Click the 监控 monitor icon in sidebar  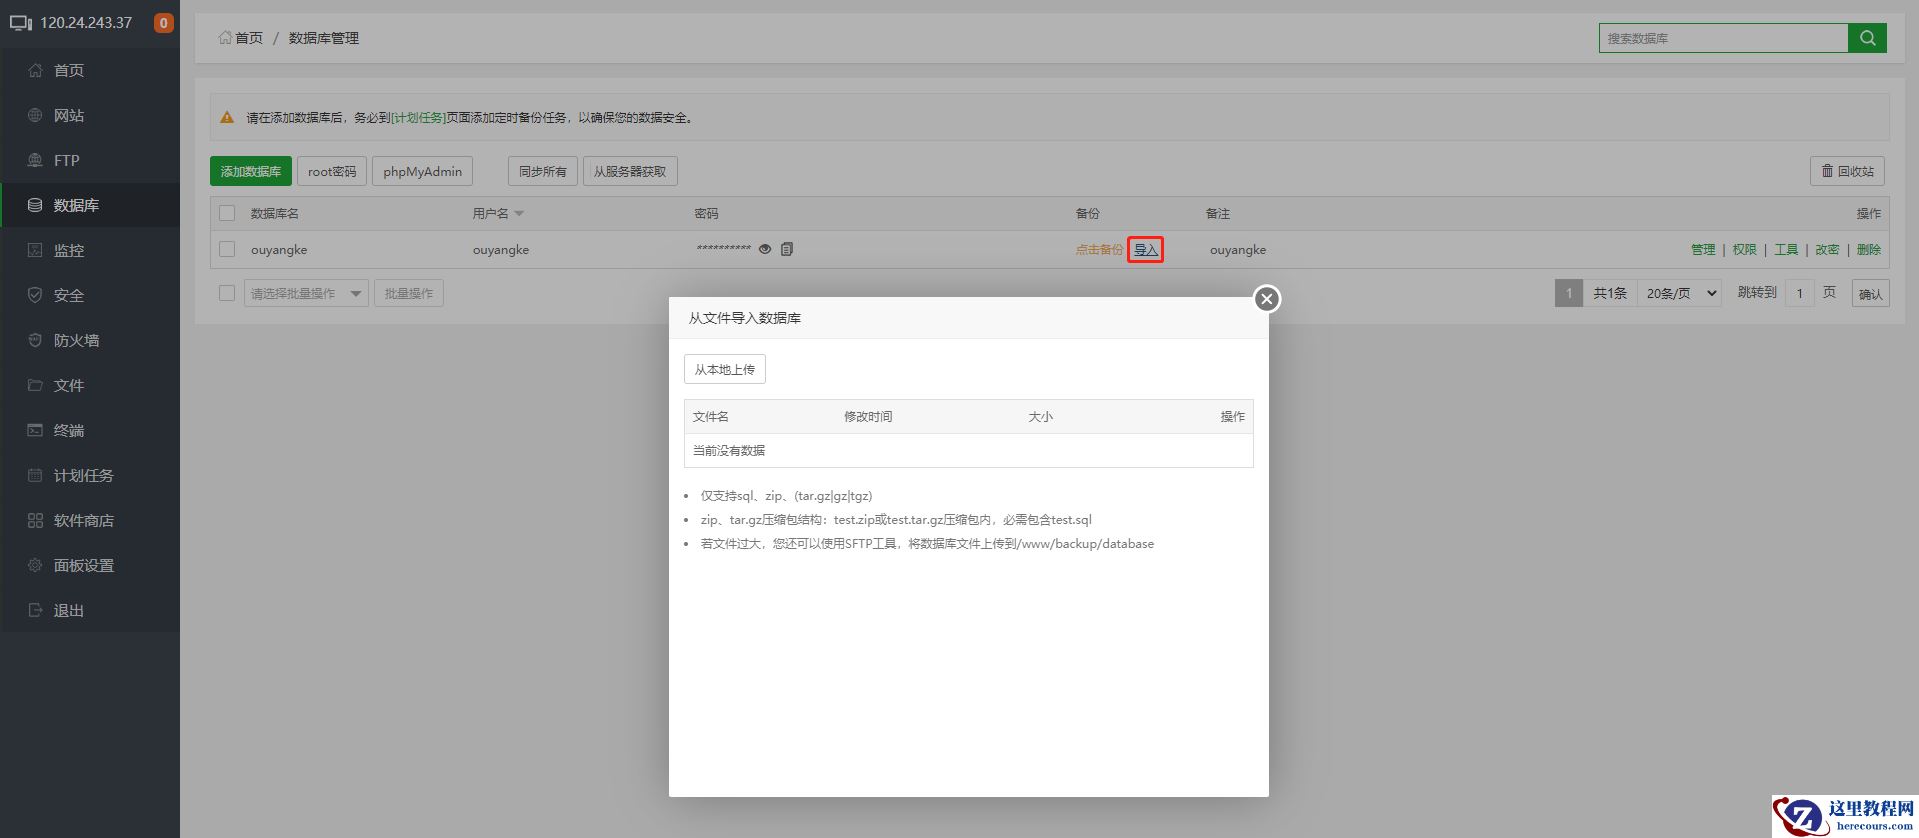click(35, 250)
